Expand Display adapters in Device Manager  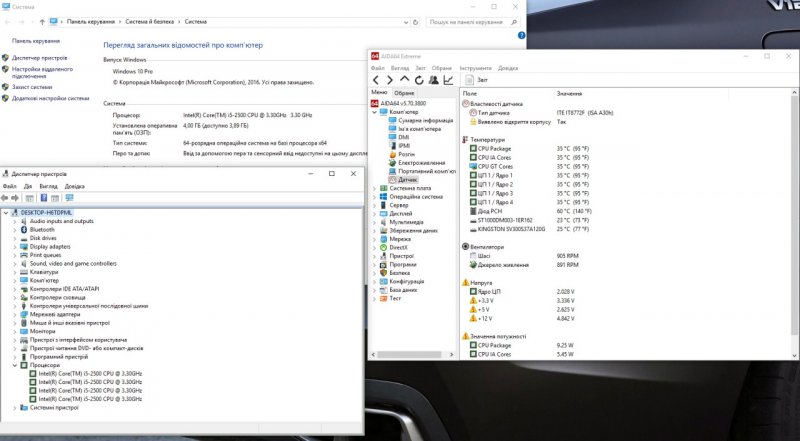point(14,246)
